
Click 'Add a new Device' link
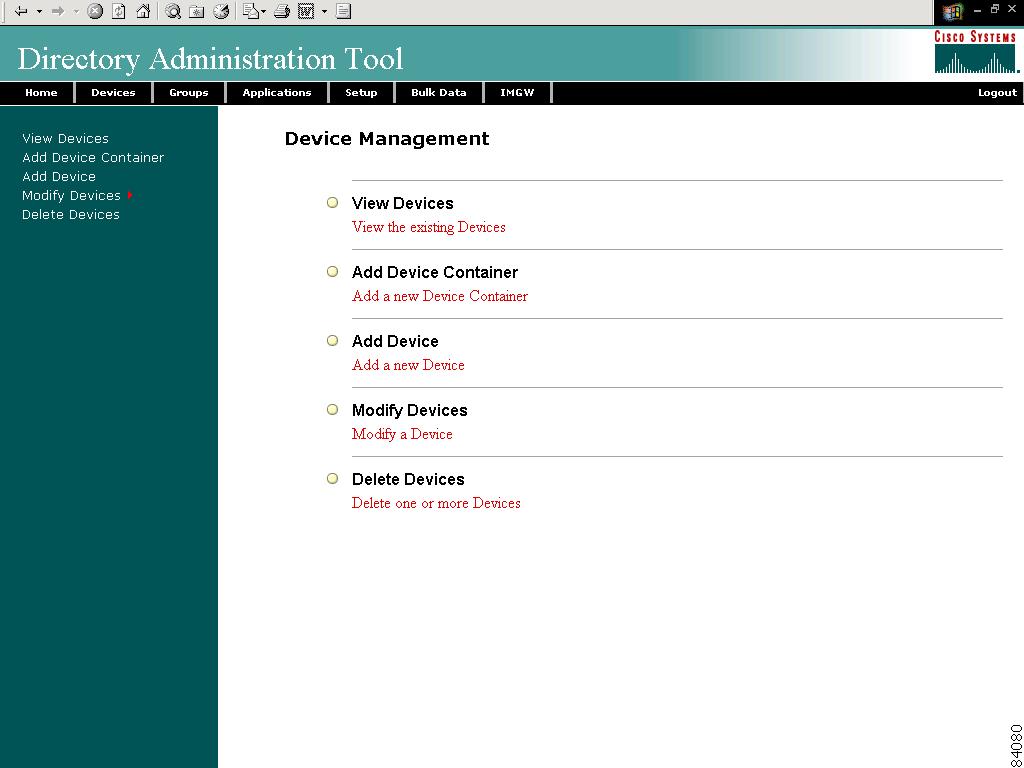[408, 365]
